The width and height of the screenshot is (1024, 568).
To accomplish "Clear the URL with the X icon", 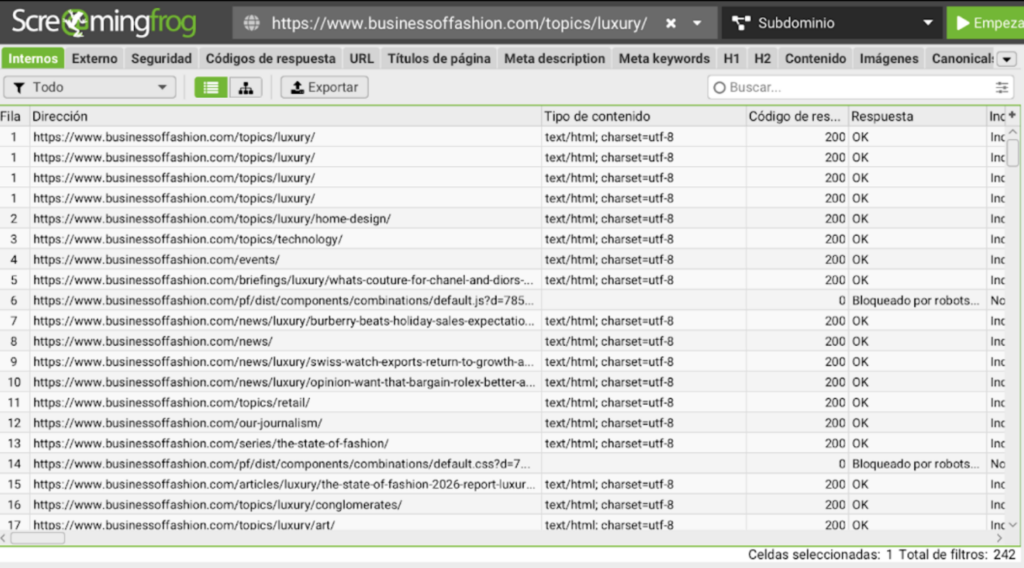I will pos(671,22).
